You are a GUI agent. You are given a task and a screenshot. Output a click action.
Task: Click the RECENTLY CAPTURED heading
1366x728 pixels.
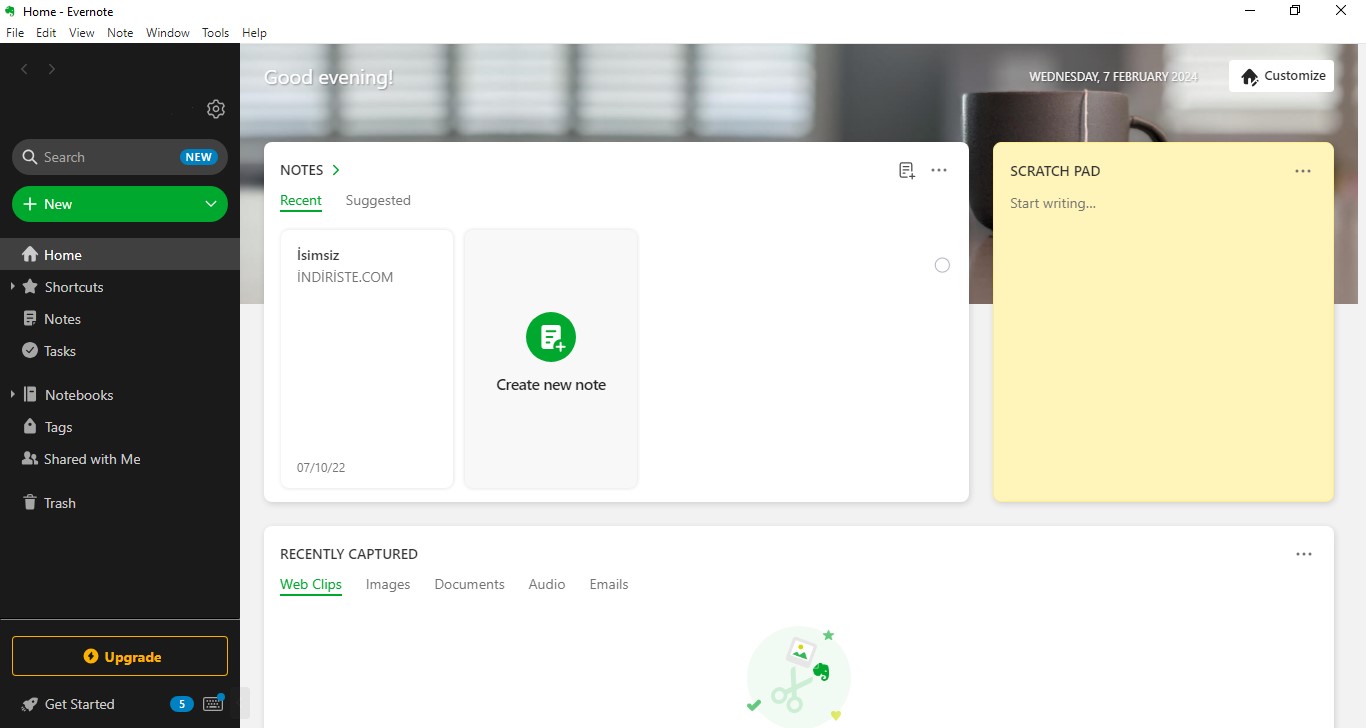(x=349, y=554)
